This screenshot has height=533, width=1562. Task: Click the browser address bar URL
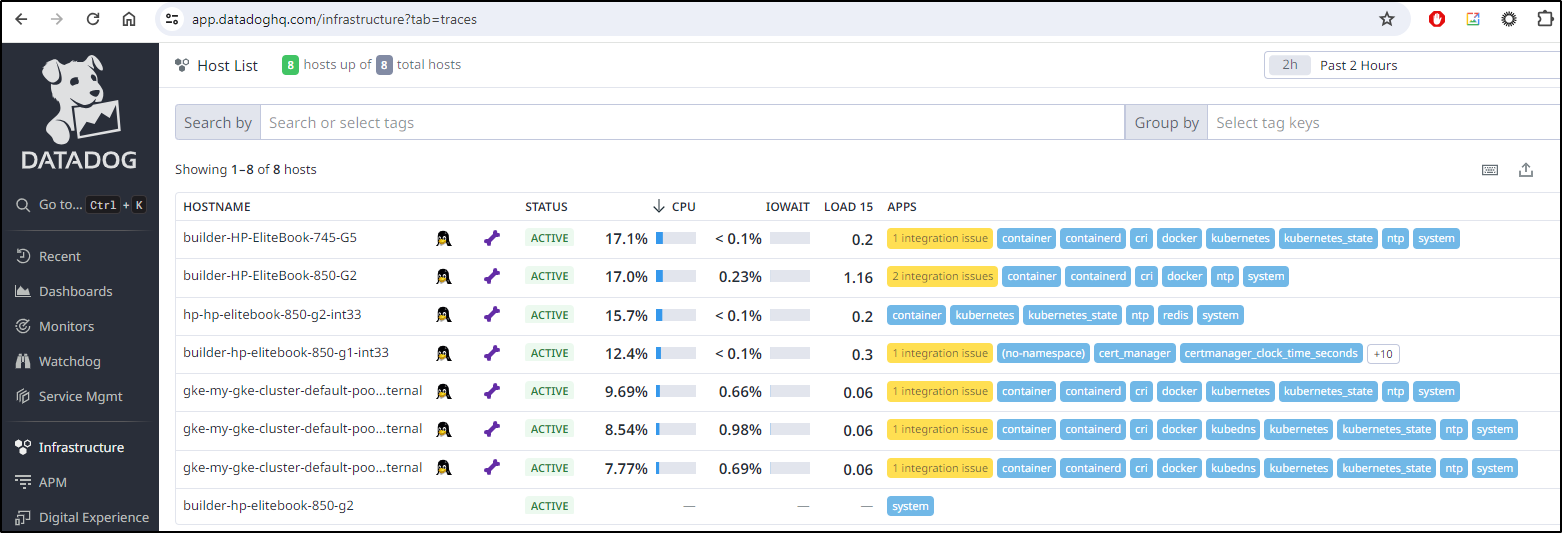(x=336, y=19)
